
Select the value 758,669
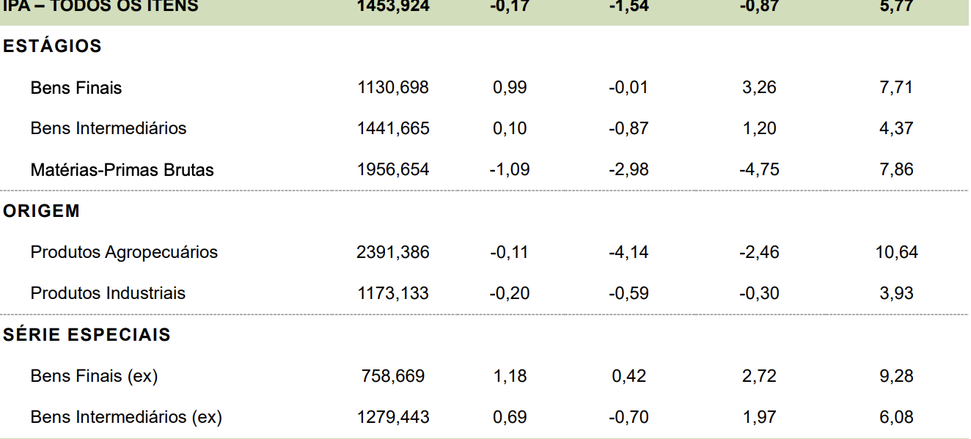[393, 376]
